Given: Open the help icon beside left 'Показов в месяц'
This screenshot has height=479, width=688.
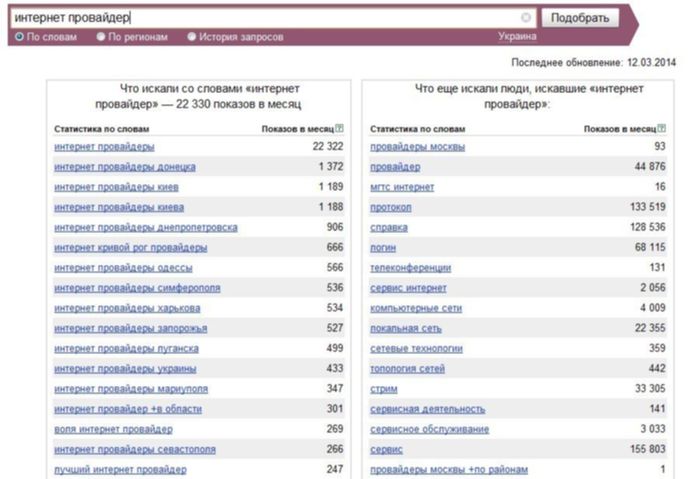Looking at the screenshot, I should (339, 129).
